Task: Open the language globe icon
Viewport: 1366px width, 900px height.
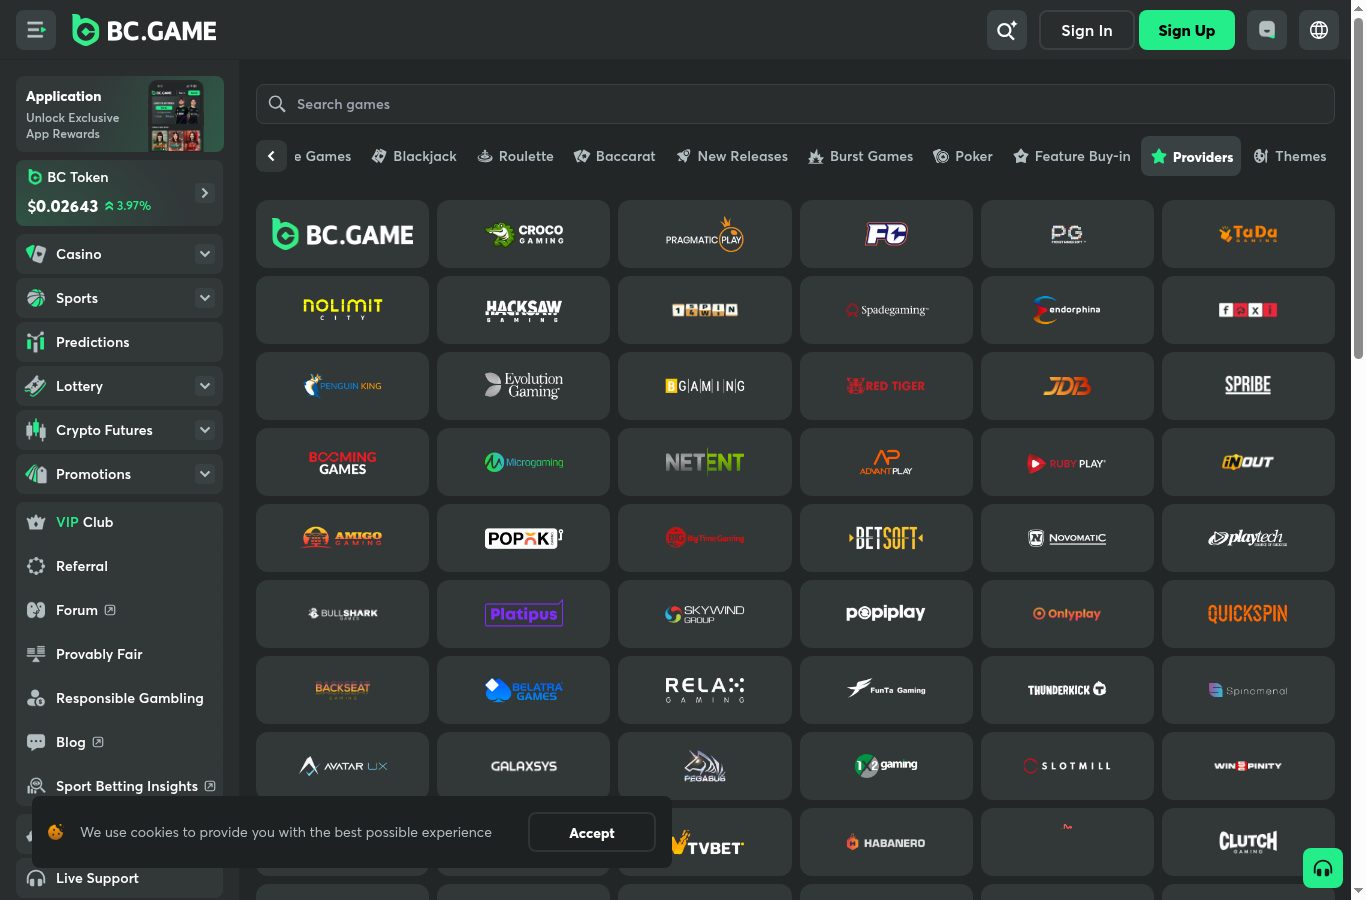Action: click(x=1319, y=30)
